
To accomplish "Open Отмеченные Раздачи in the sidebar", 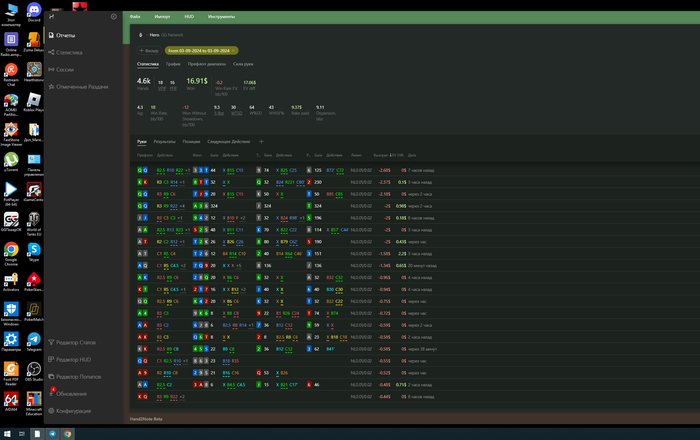I will 78,87.
